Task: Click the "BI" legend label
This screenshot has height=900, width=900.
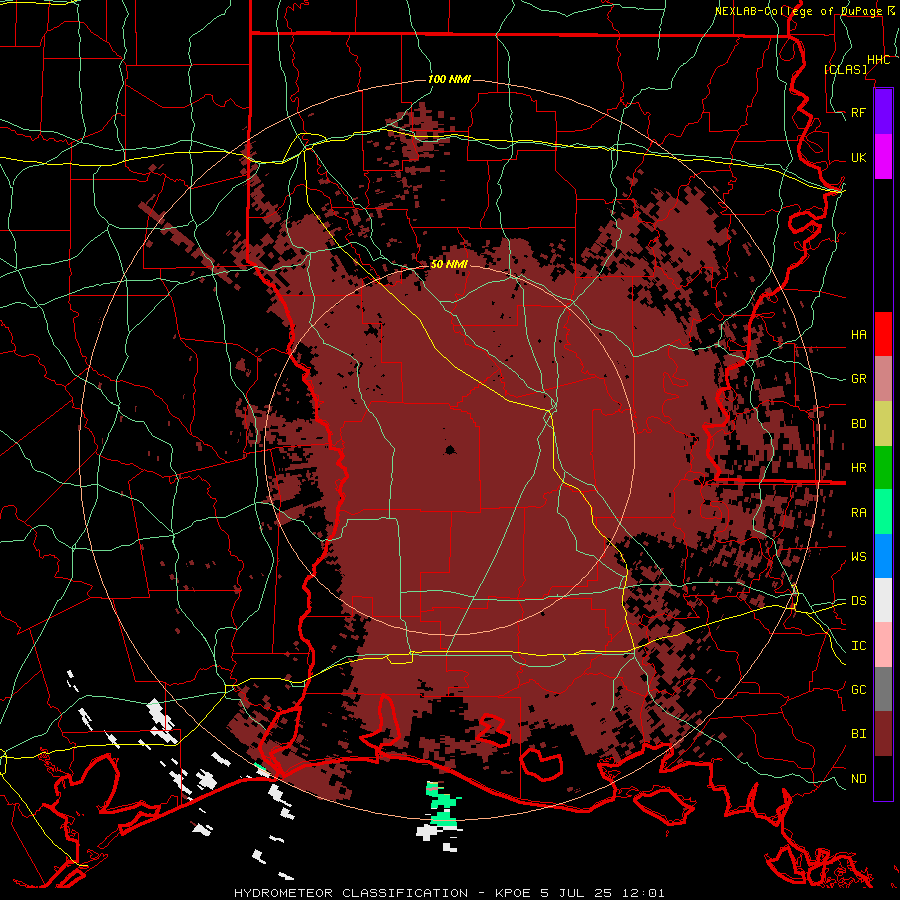Action: pos(859,734)
